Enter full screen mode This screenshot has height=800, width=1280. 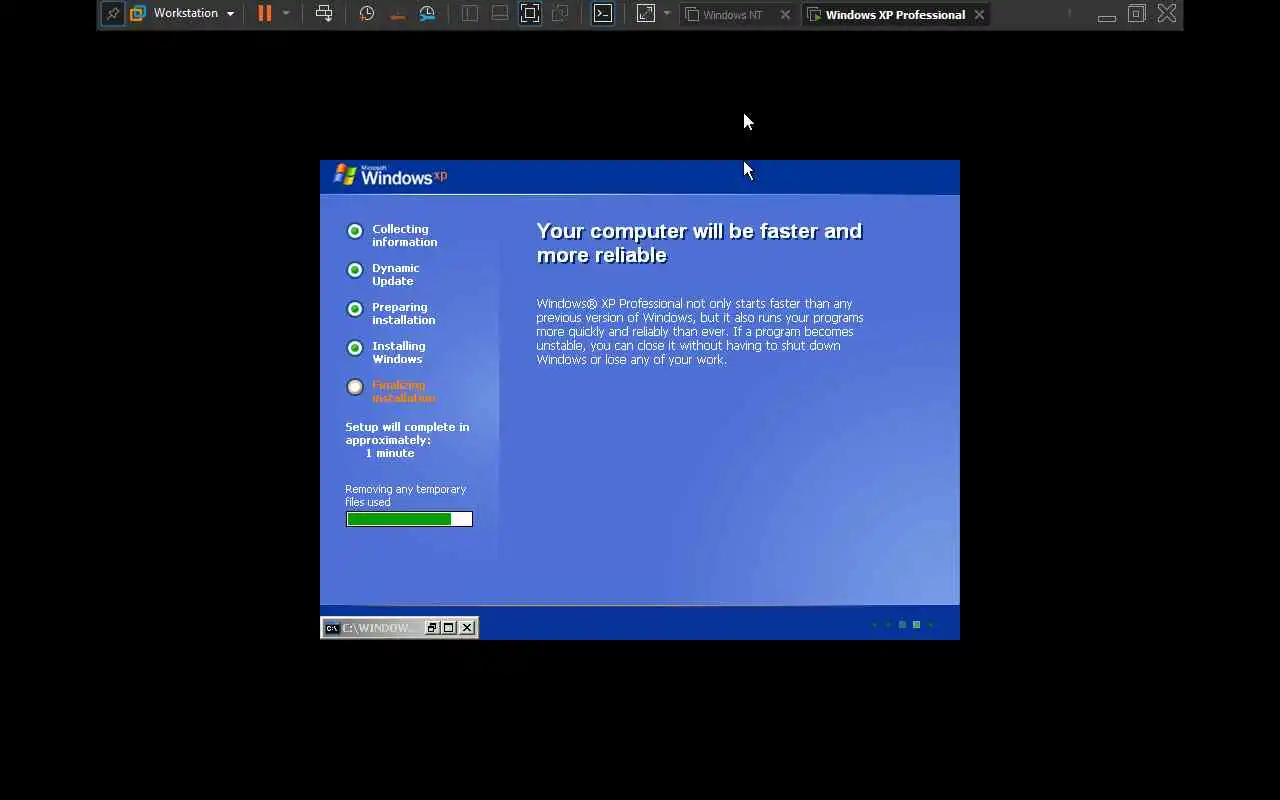pos(530,14)
